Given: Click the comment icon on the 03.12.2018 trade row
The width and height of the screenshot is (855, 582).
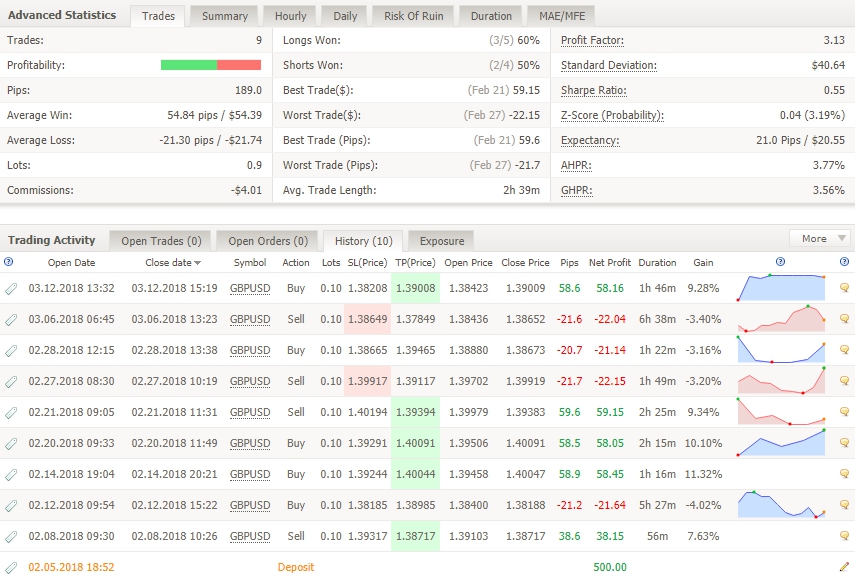Looking at the screenshot, I should click(844, 288).
